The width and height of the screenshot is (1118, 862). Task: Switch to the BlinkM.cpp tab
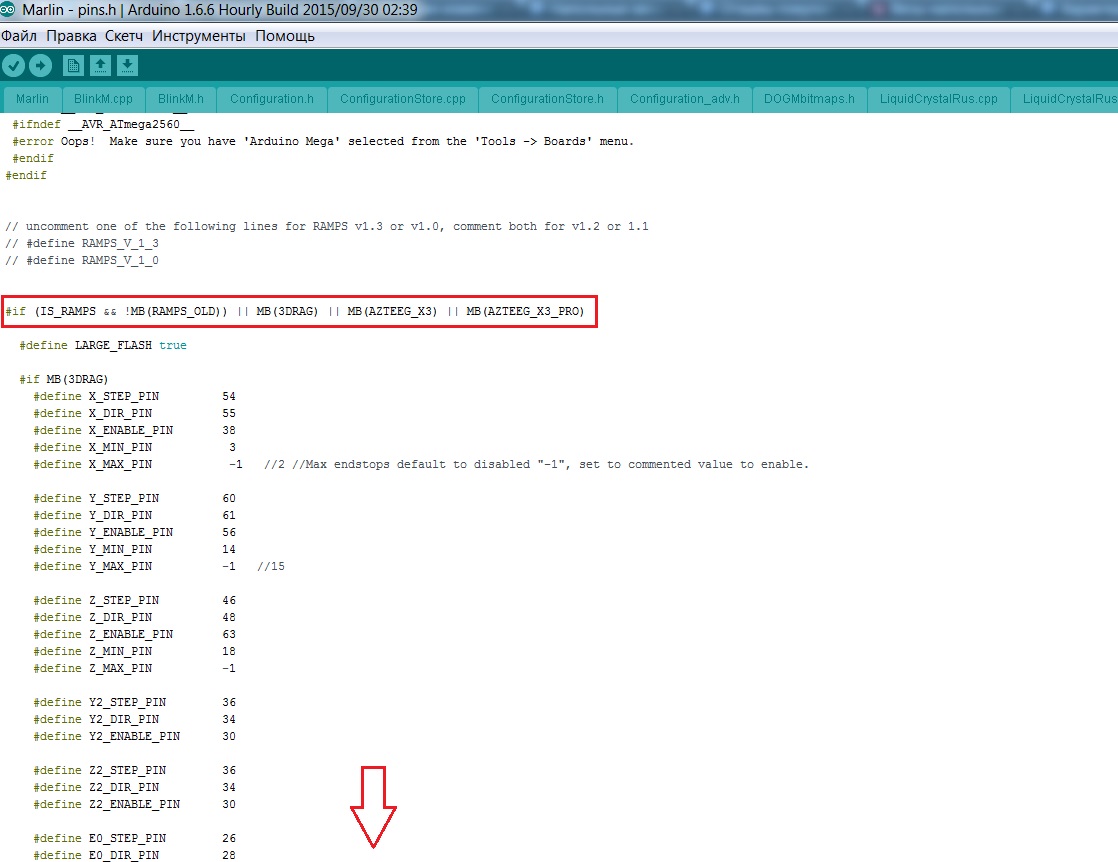(x=103, y=99)
